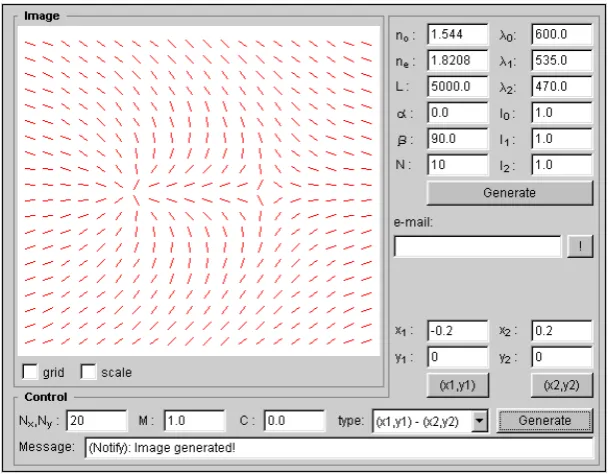Click the director field image canvas
This screenshot has width=611, height=474.
(x=199, y=191)
